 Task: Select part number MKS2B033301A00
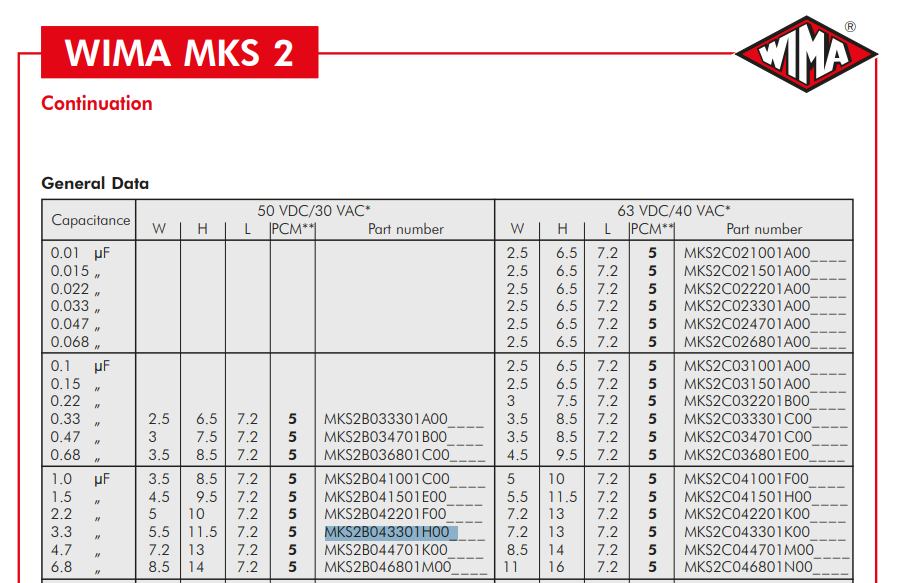pyautogui.click(x=386, y=419)
